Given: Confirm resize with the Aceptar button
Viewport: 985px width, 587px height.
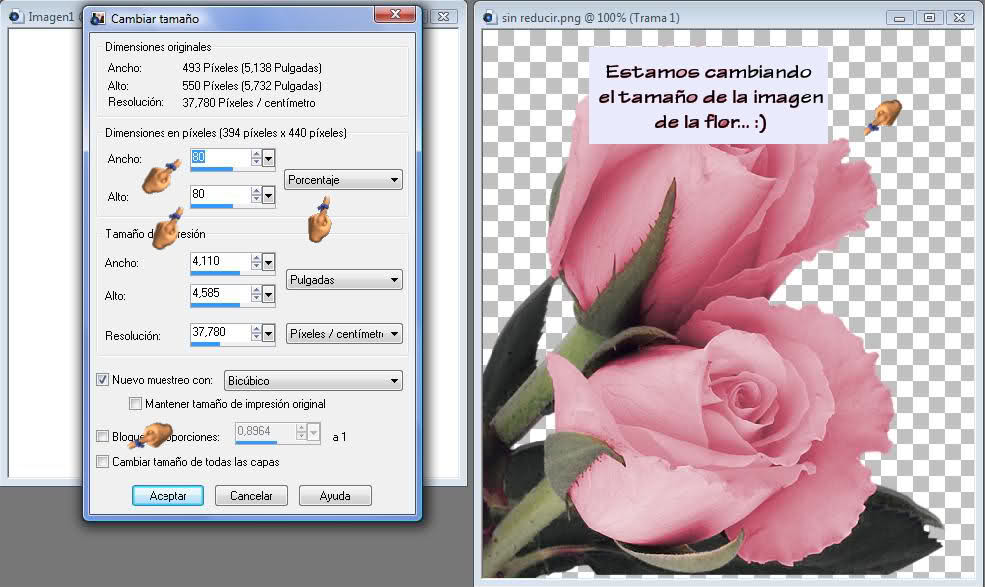Looking at the screenshot, I should (168, 495).
